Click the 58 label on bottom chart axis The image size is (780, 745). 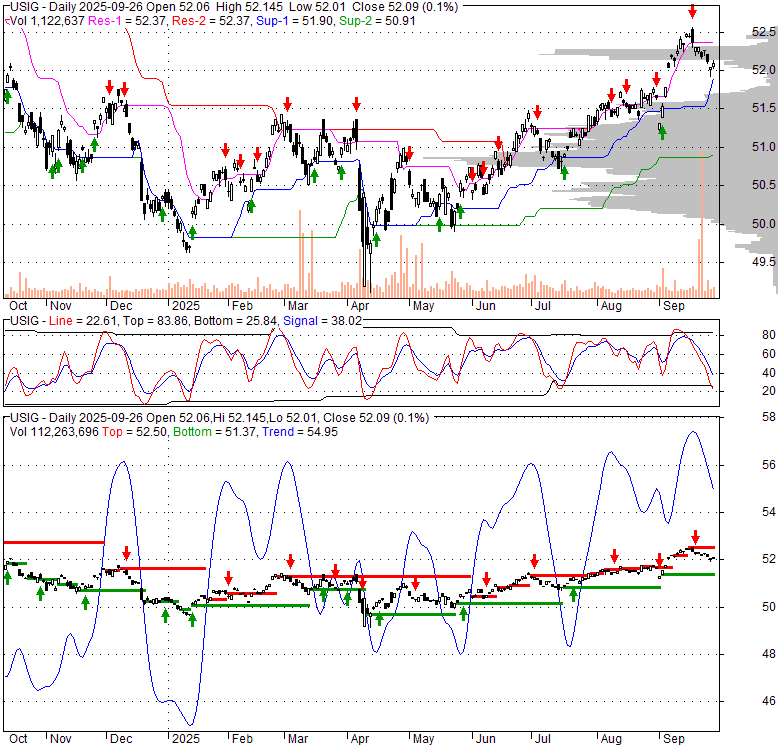[x=769, y=417]
